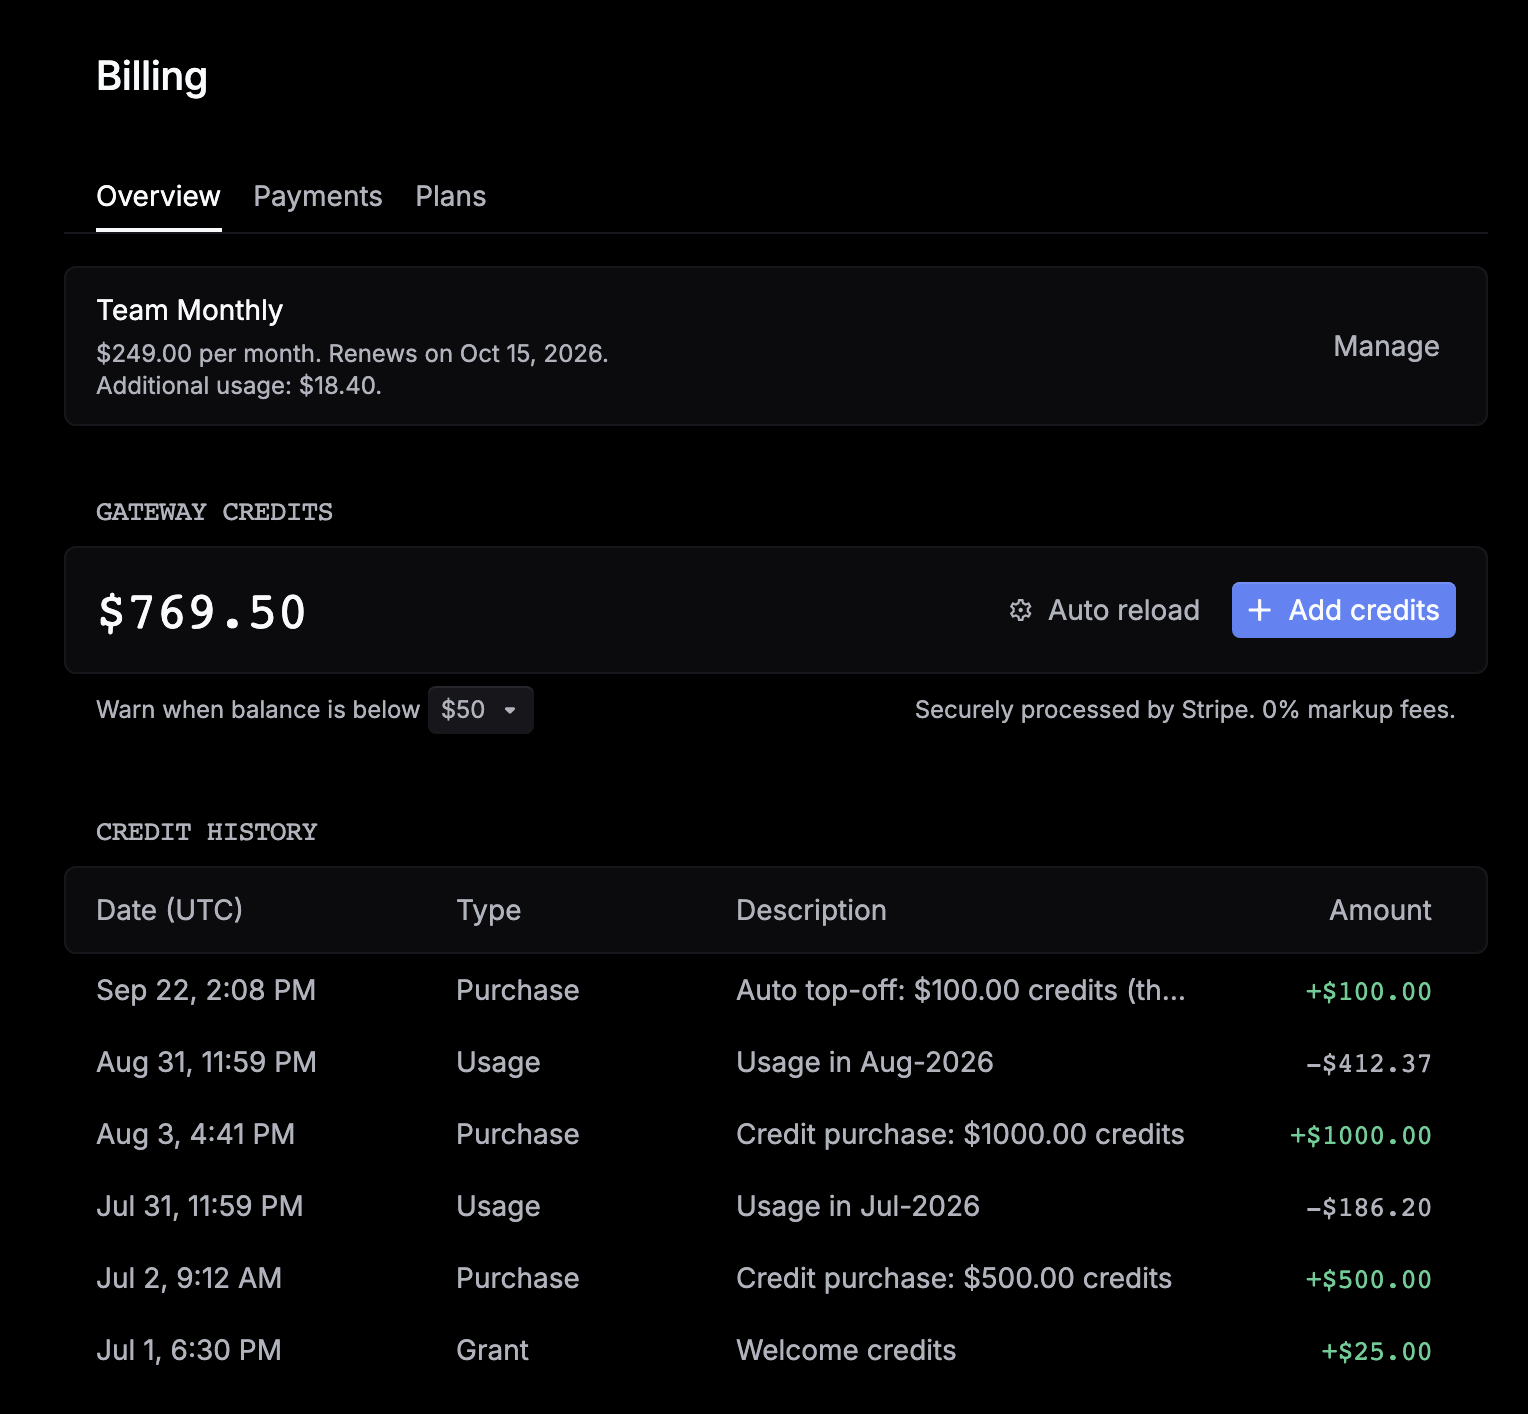This screenshot has width=1528, height=1414.
Task: Click Credit purchase: $500.00 credits description
Action: click(954, 1278)
